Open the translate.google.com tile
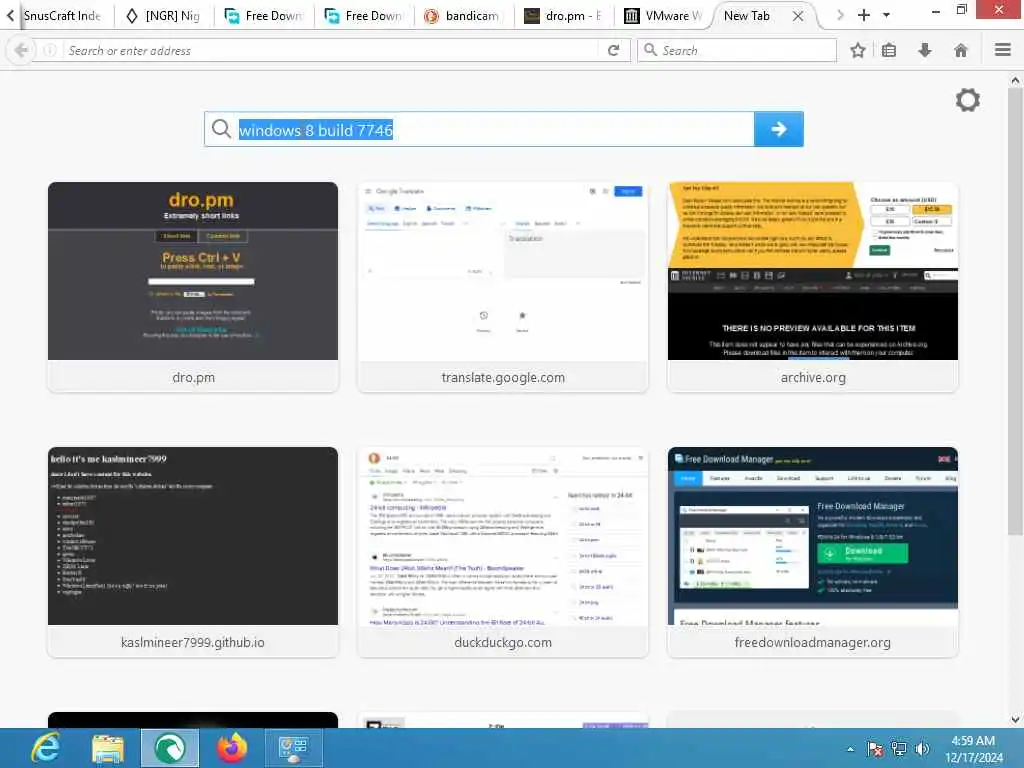This screenshot has height=768, width=1024. (x=503, y=287)
